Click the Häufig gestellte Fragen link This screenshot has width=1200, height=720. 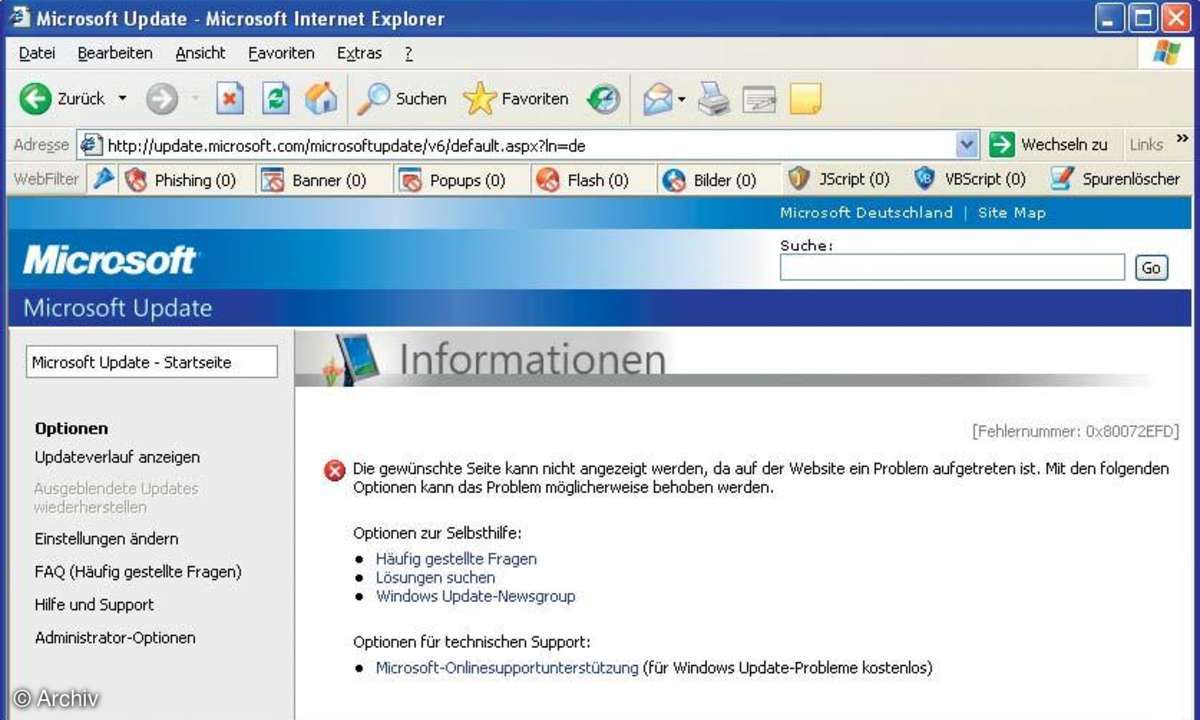click(456, 559)
